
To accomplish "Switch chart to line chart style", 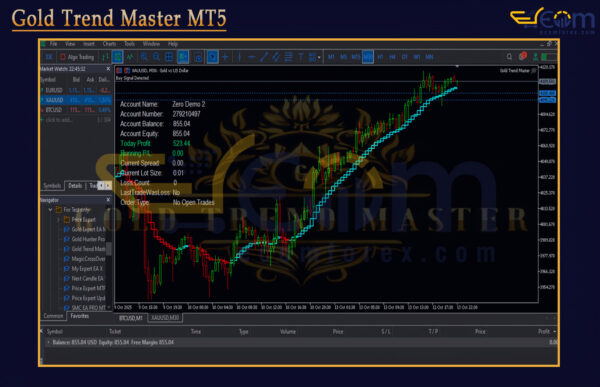I will pos(130,57).
